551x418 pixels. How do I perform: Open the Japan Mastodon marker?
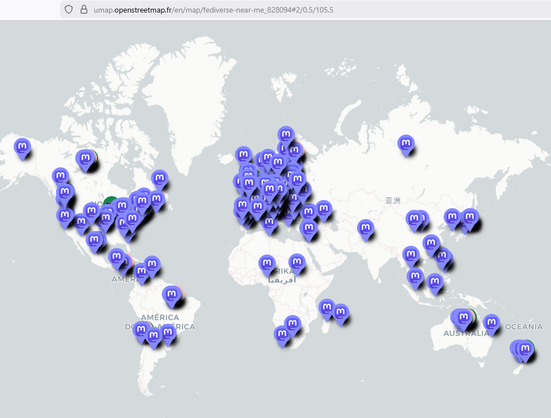point(470,219)
